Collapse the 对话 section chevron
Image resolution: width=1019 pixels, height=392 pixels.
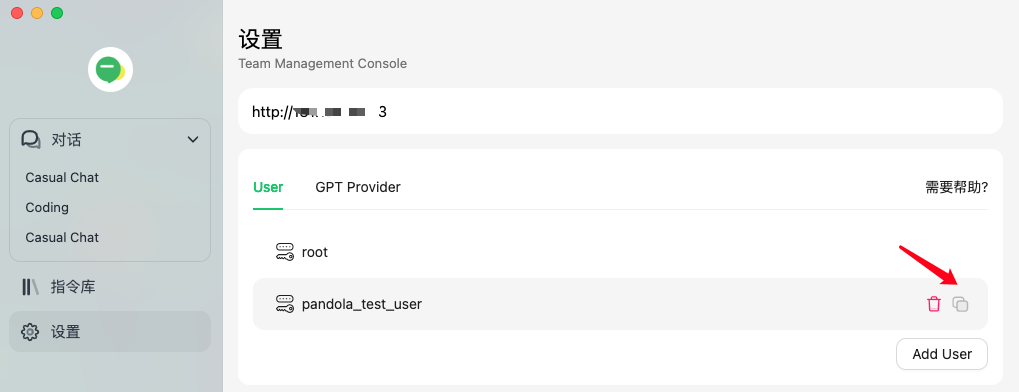[193, 140]
